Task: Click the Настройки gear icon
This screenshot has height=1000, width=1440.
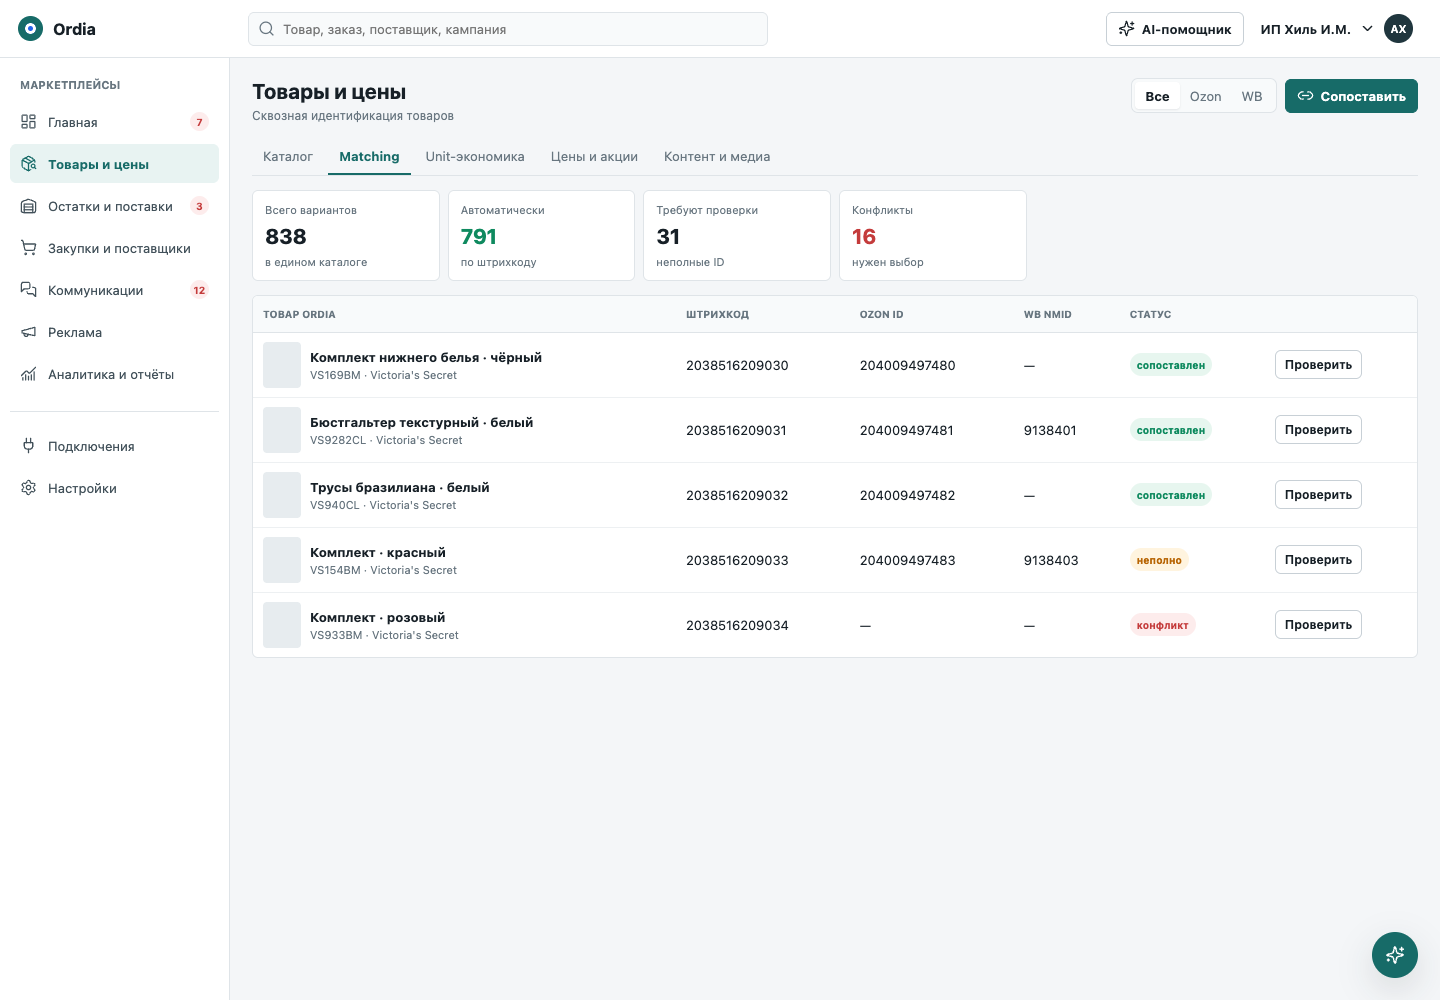Action: coord(29,488)
